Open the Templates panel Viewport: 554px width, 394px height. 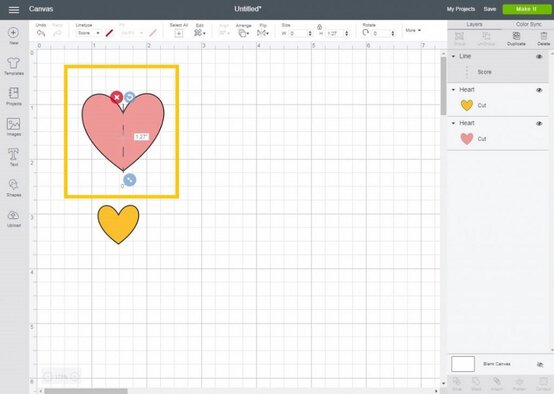click(x=13, y=66)
